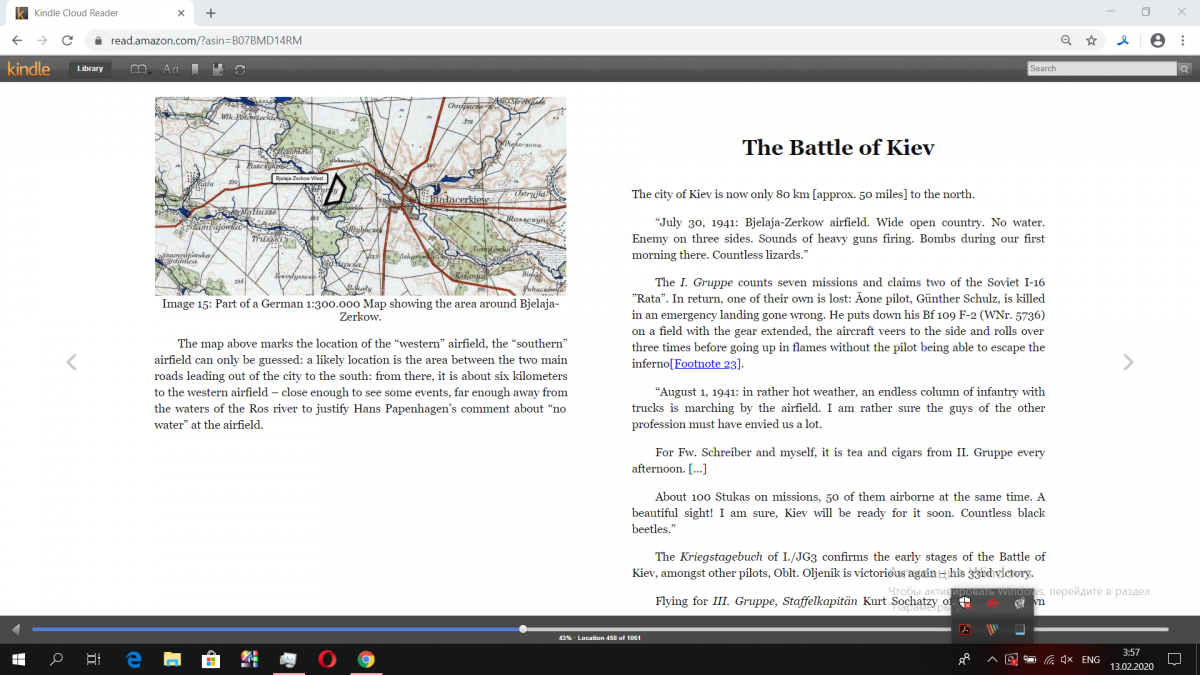Reload the page in Chrome

click(x=67, y=41)
